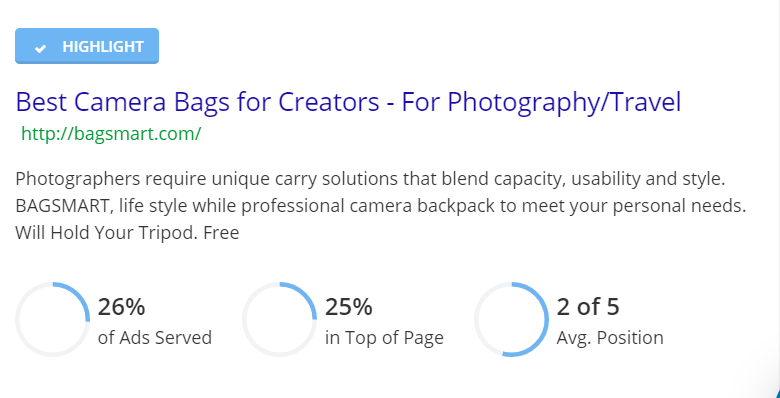Click the Avg. Position circular gauge
The width and height of the screenshot is (780, 398).
coord(511,319)
